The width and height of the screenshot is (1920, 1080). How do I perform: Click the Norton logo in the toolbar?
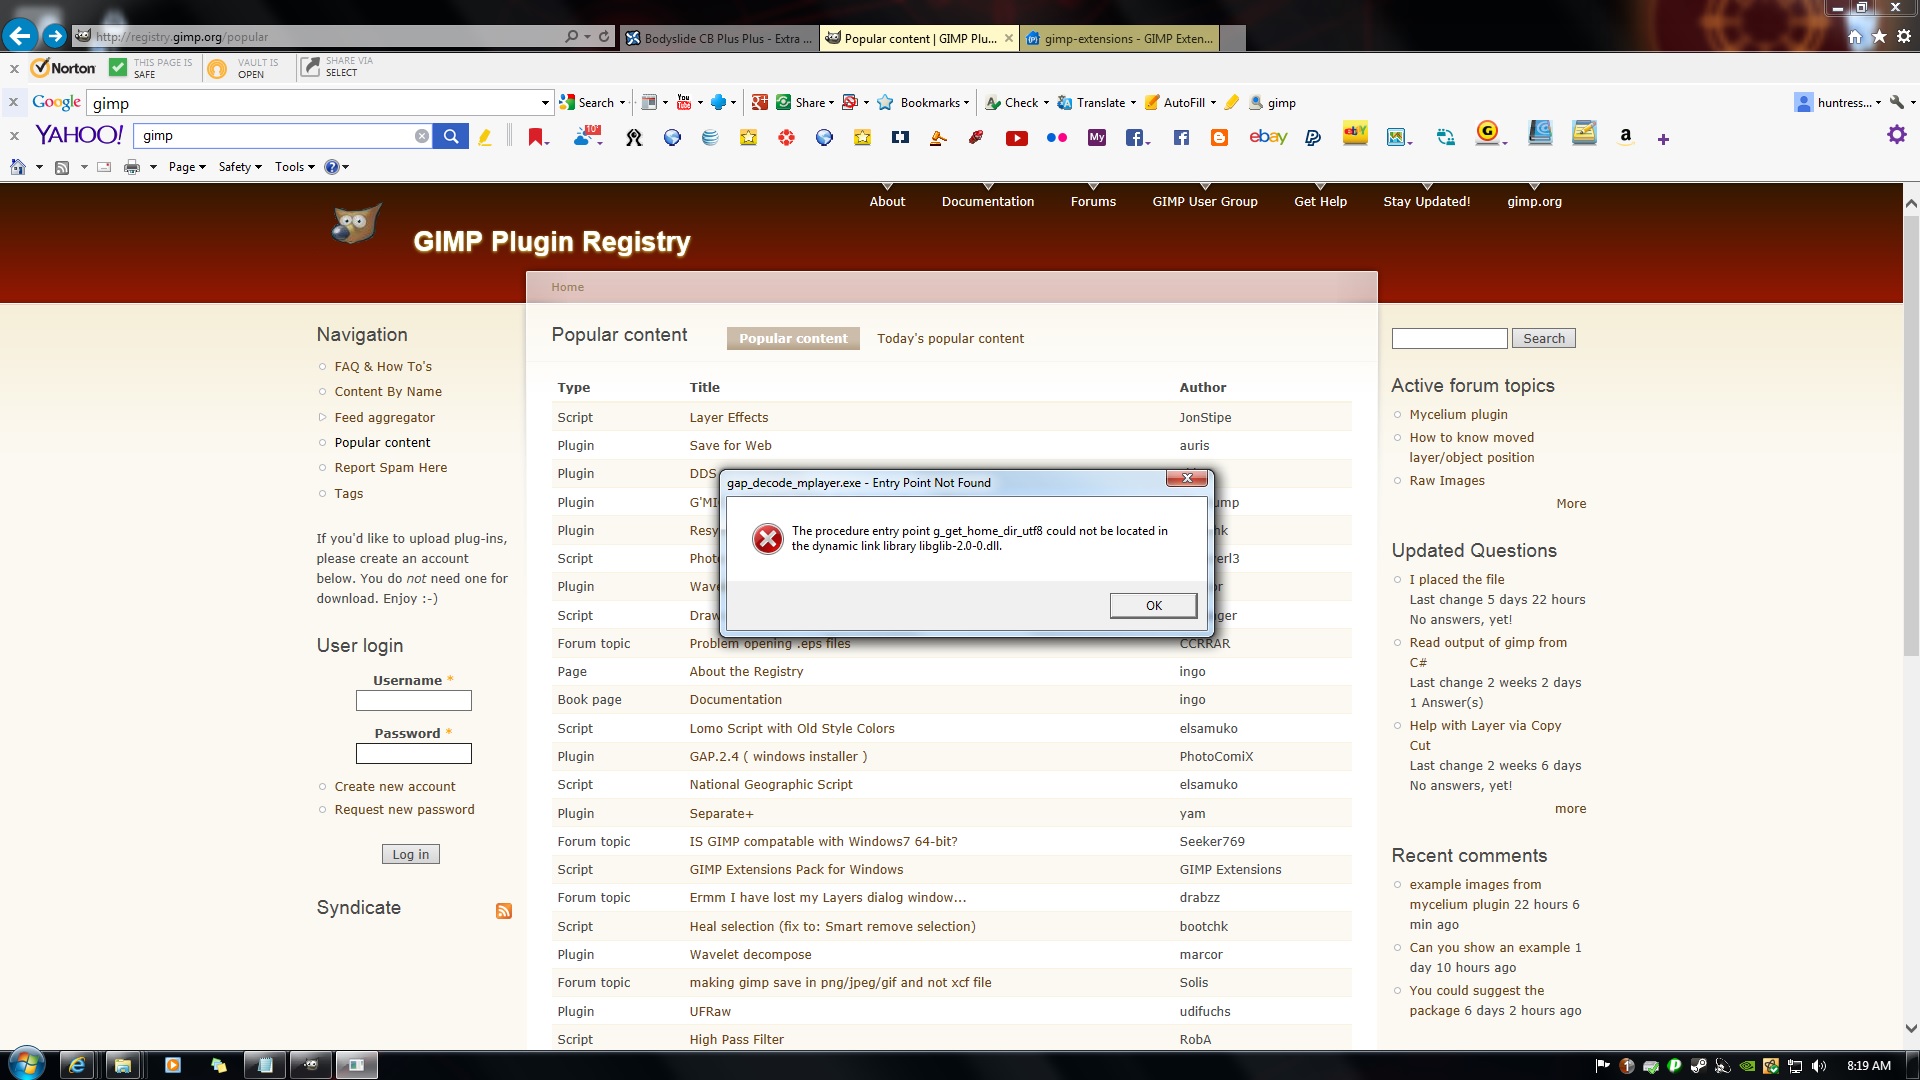click(x=63, y=68)
